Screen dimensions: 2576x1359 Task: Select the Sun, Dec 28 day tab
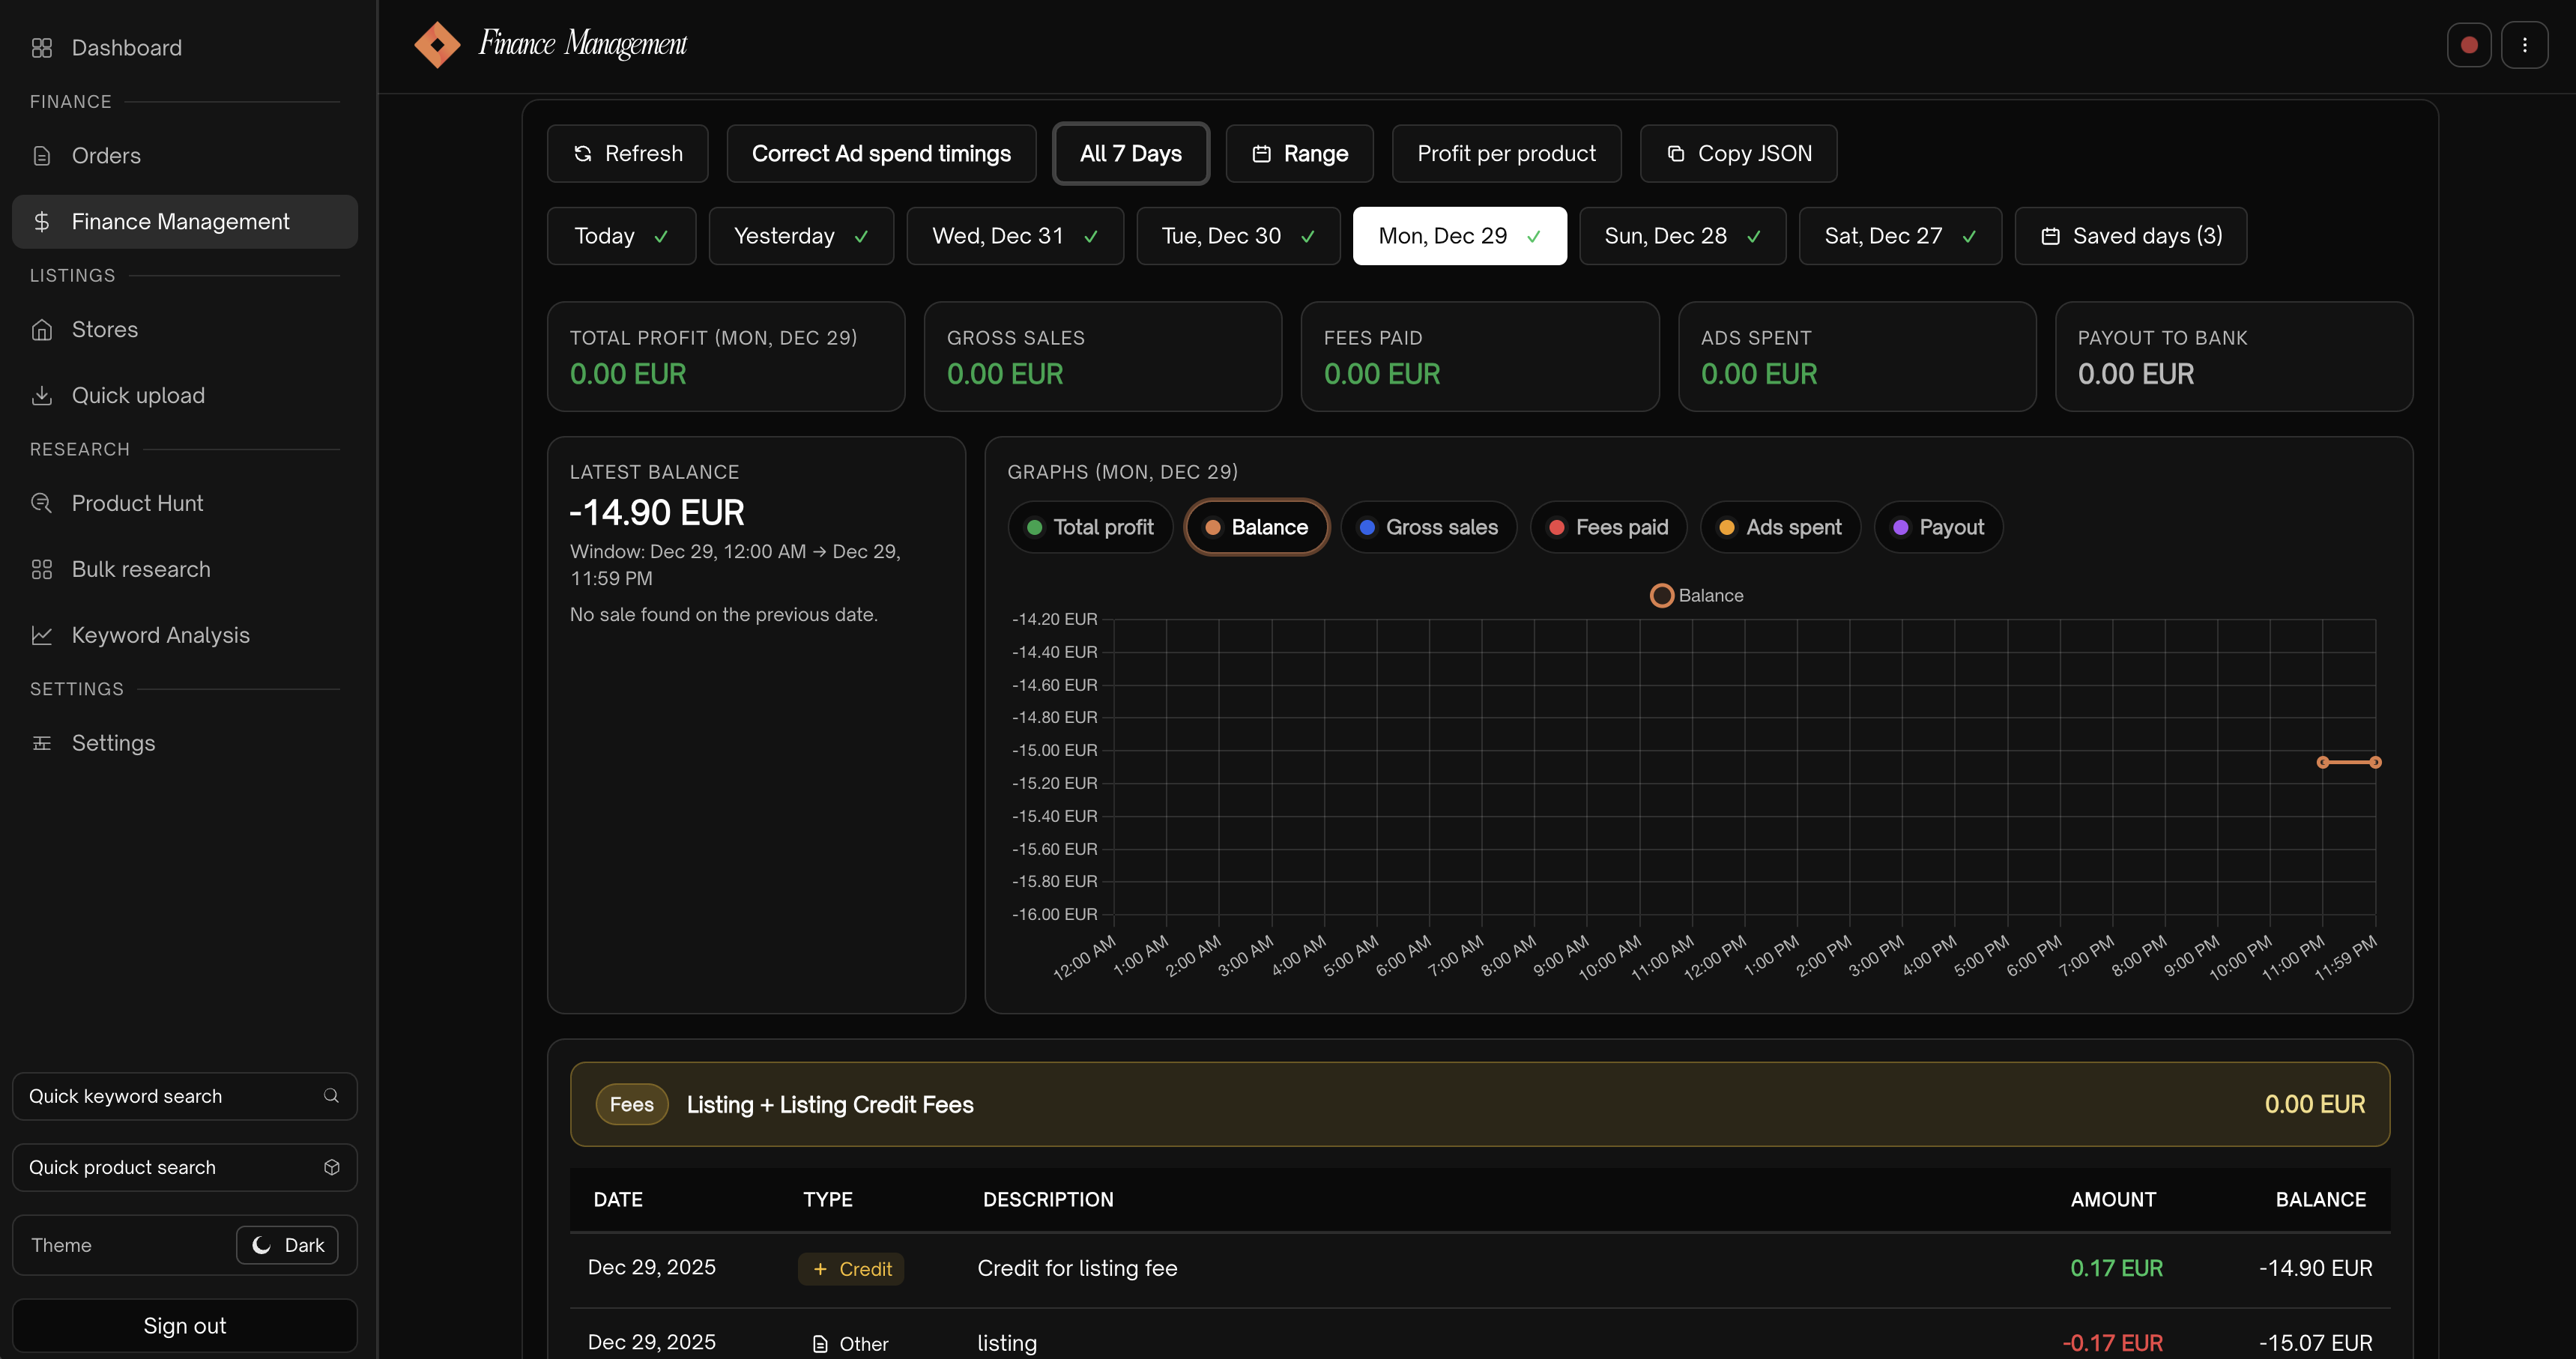tap(1682, 236)
